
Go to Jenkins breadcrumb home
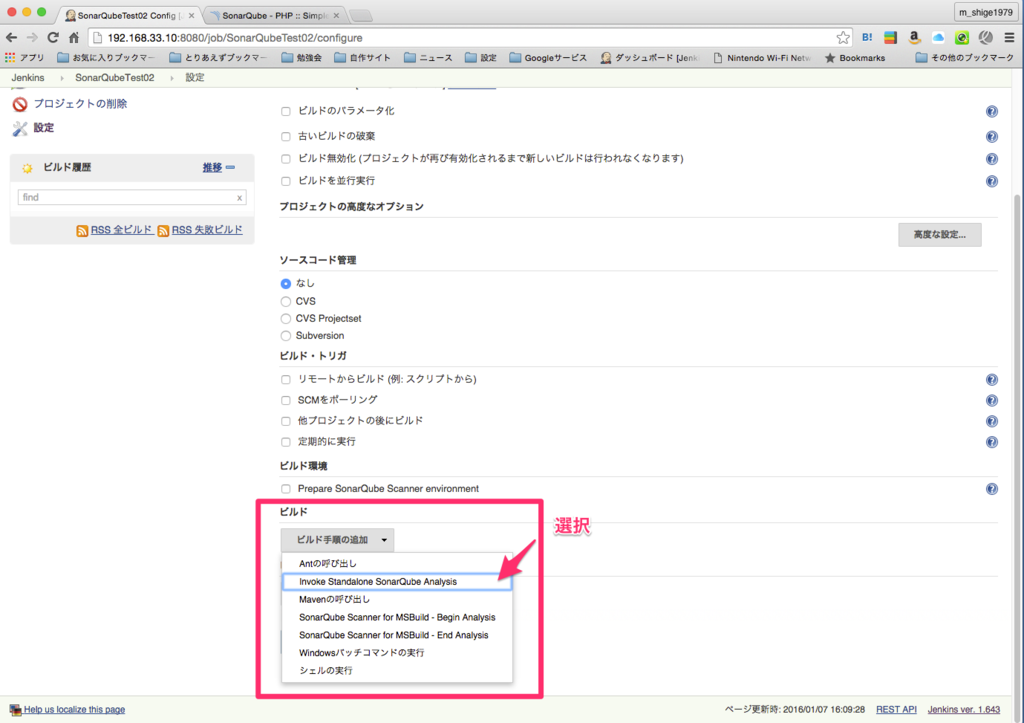(28, 78)
